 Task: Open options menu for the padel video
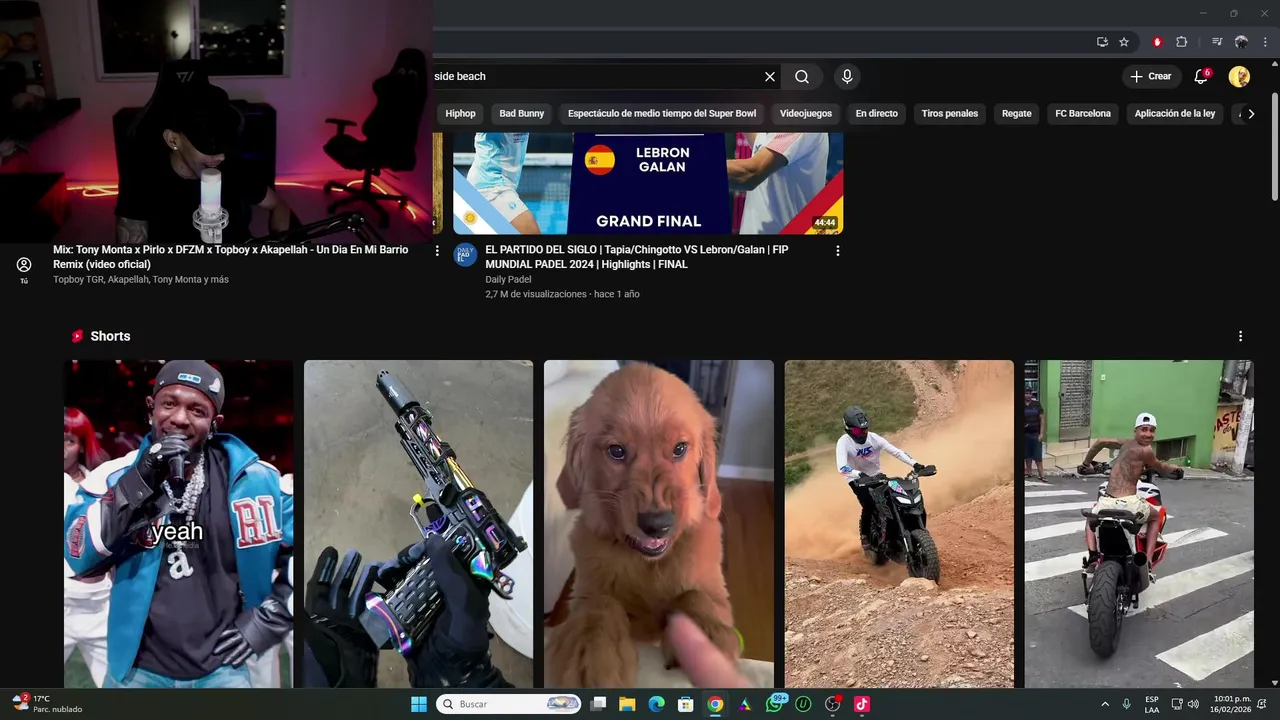(x=838, y=251)
